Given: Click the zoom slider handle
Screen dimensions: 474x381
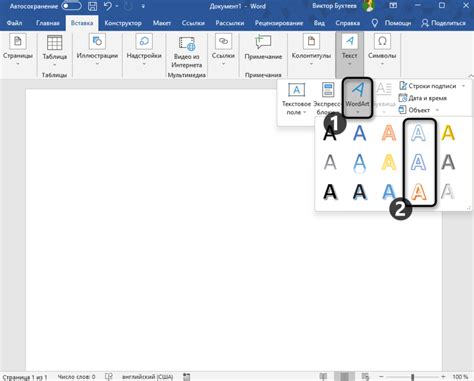Looking at the screenshot, I should pyautogui.click(x=413, y=377).
